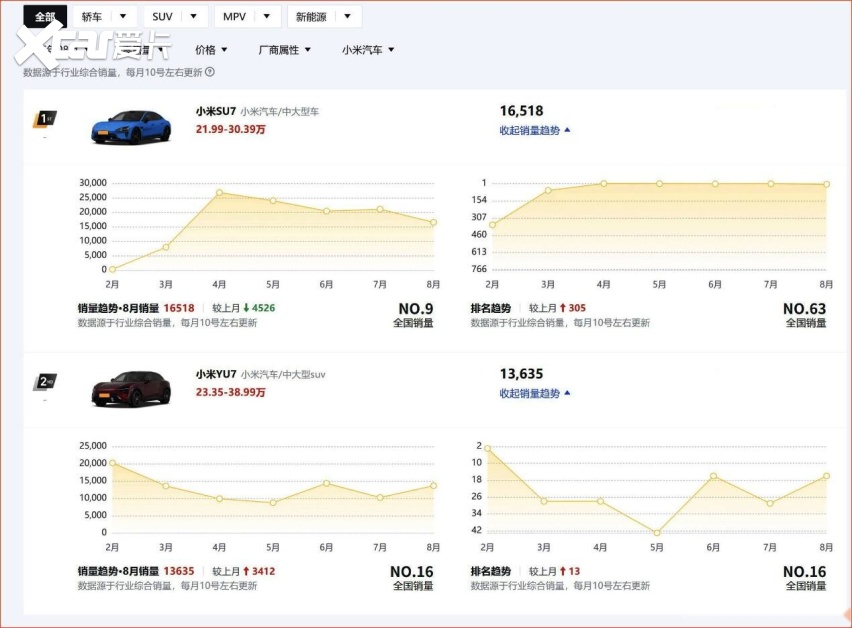Click the SU7 price 21.99-30.39万

coord(230,129)
